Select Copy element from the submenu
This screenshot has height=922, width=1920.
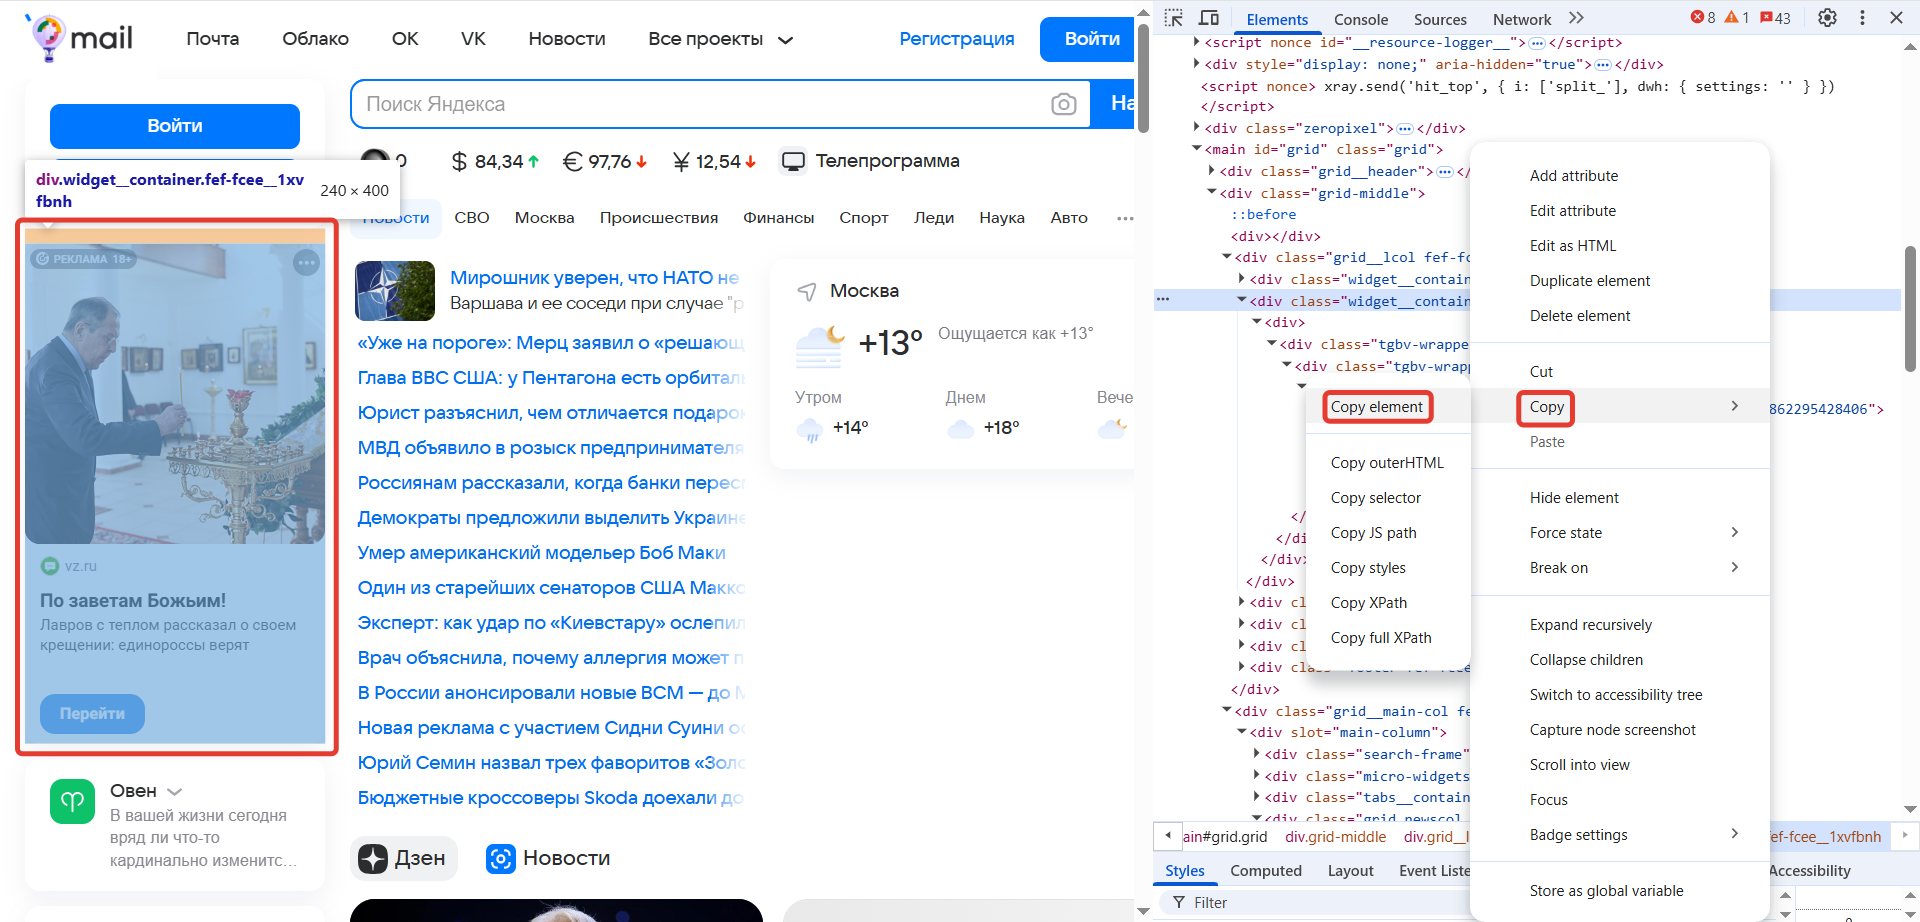click(1377, 407)
